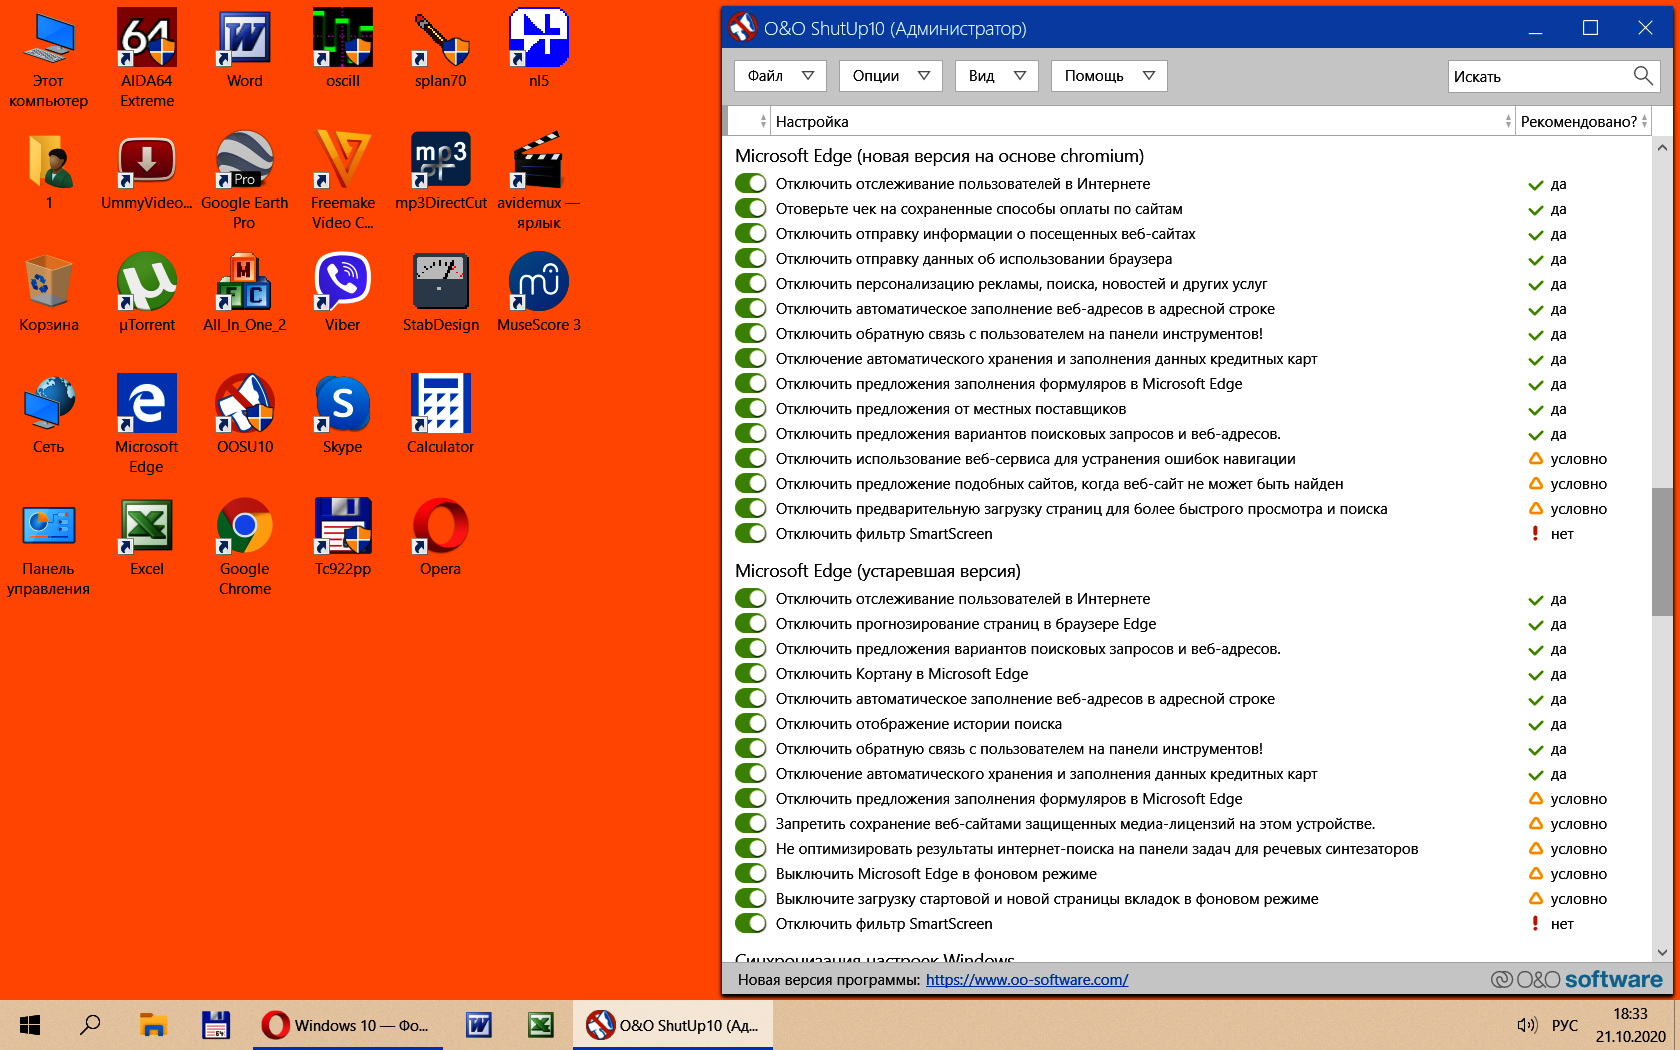The height and width of the screenshot is (1050, 1680).
Task: Open the taskbar search icon
Action: (x=90, y=1025)
